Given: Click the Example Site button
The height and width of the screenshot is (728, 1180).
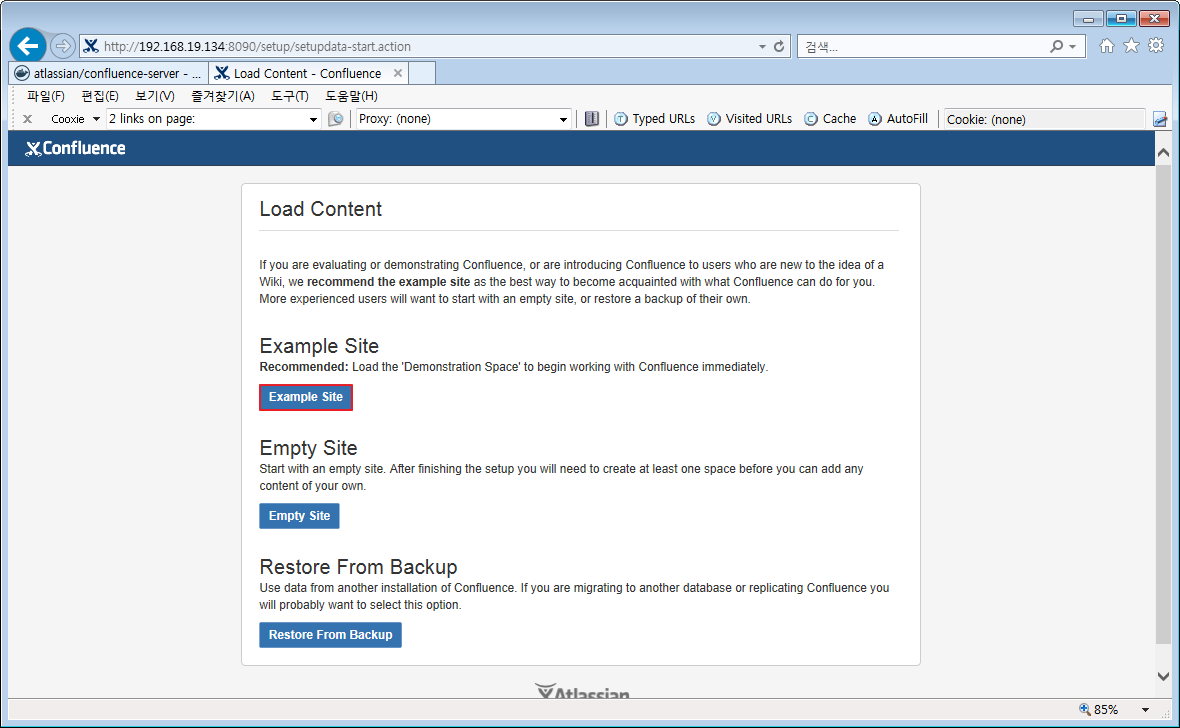Looking at the screenshot, I should pos(306,397).
